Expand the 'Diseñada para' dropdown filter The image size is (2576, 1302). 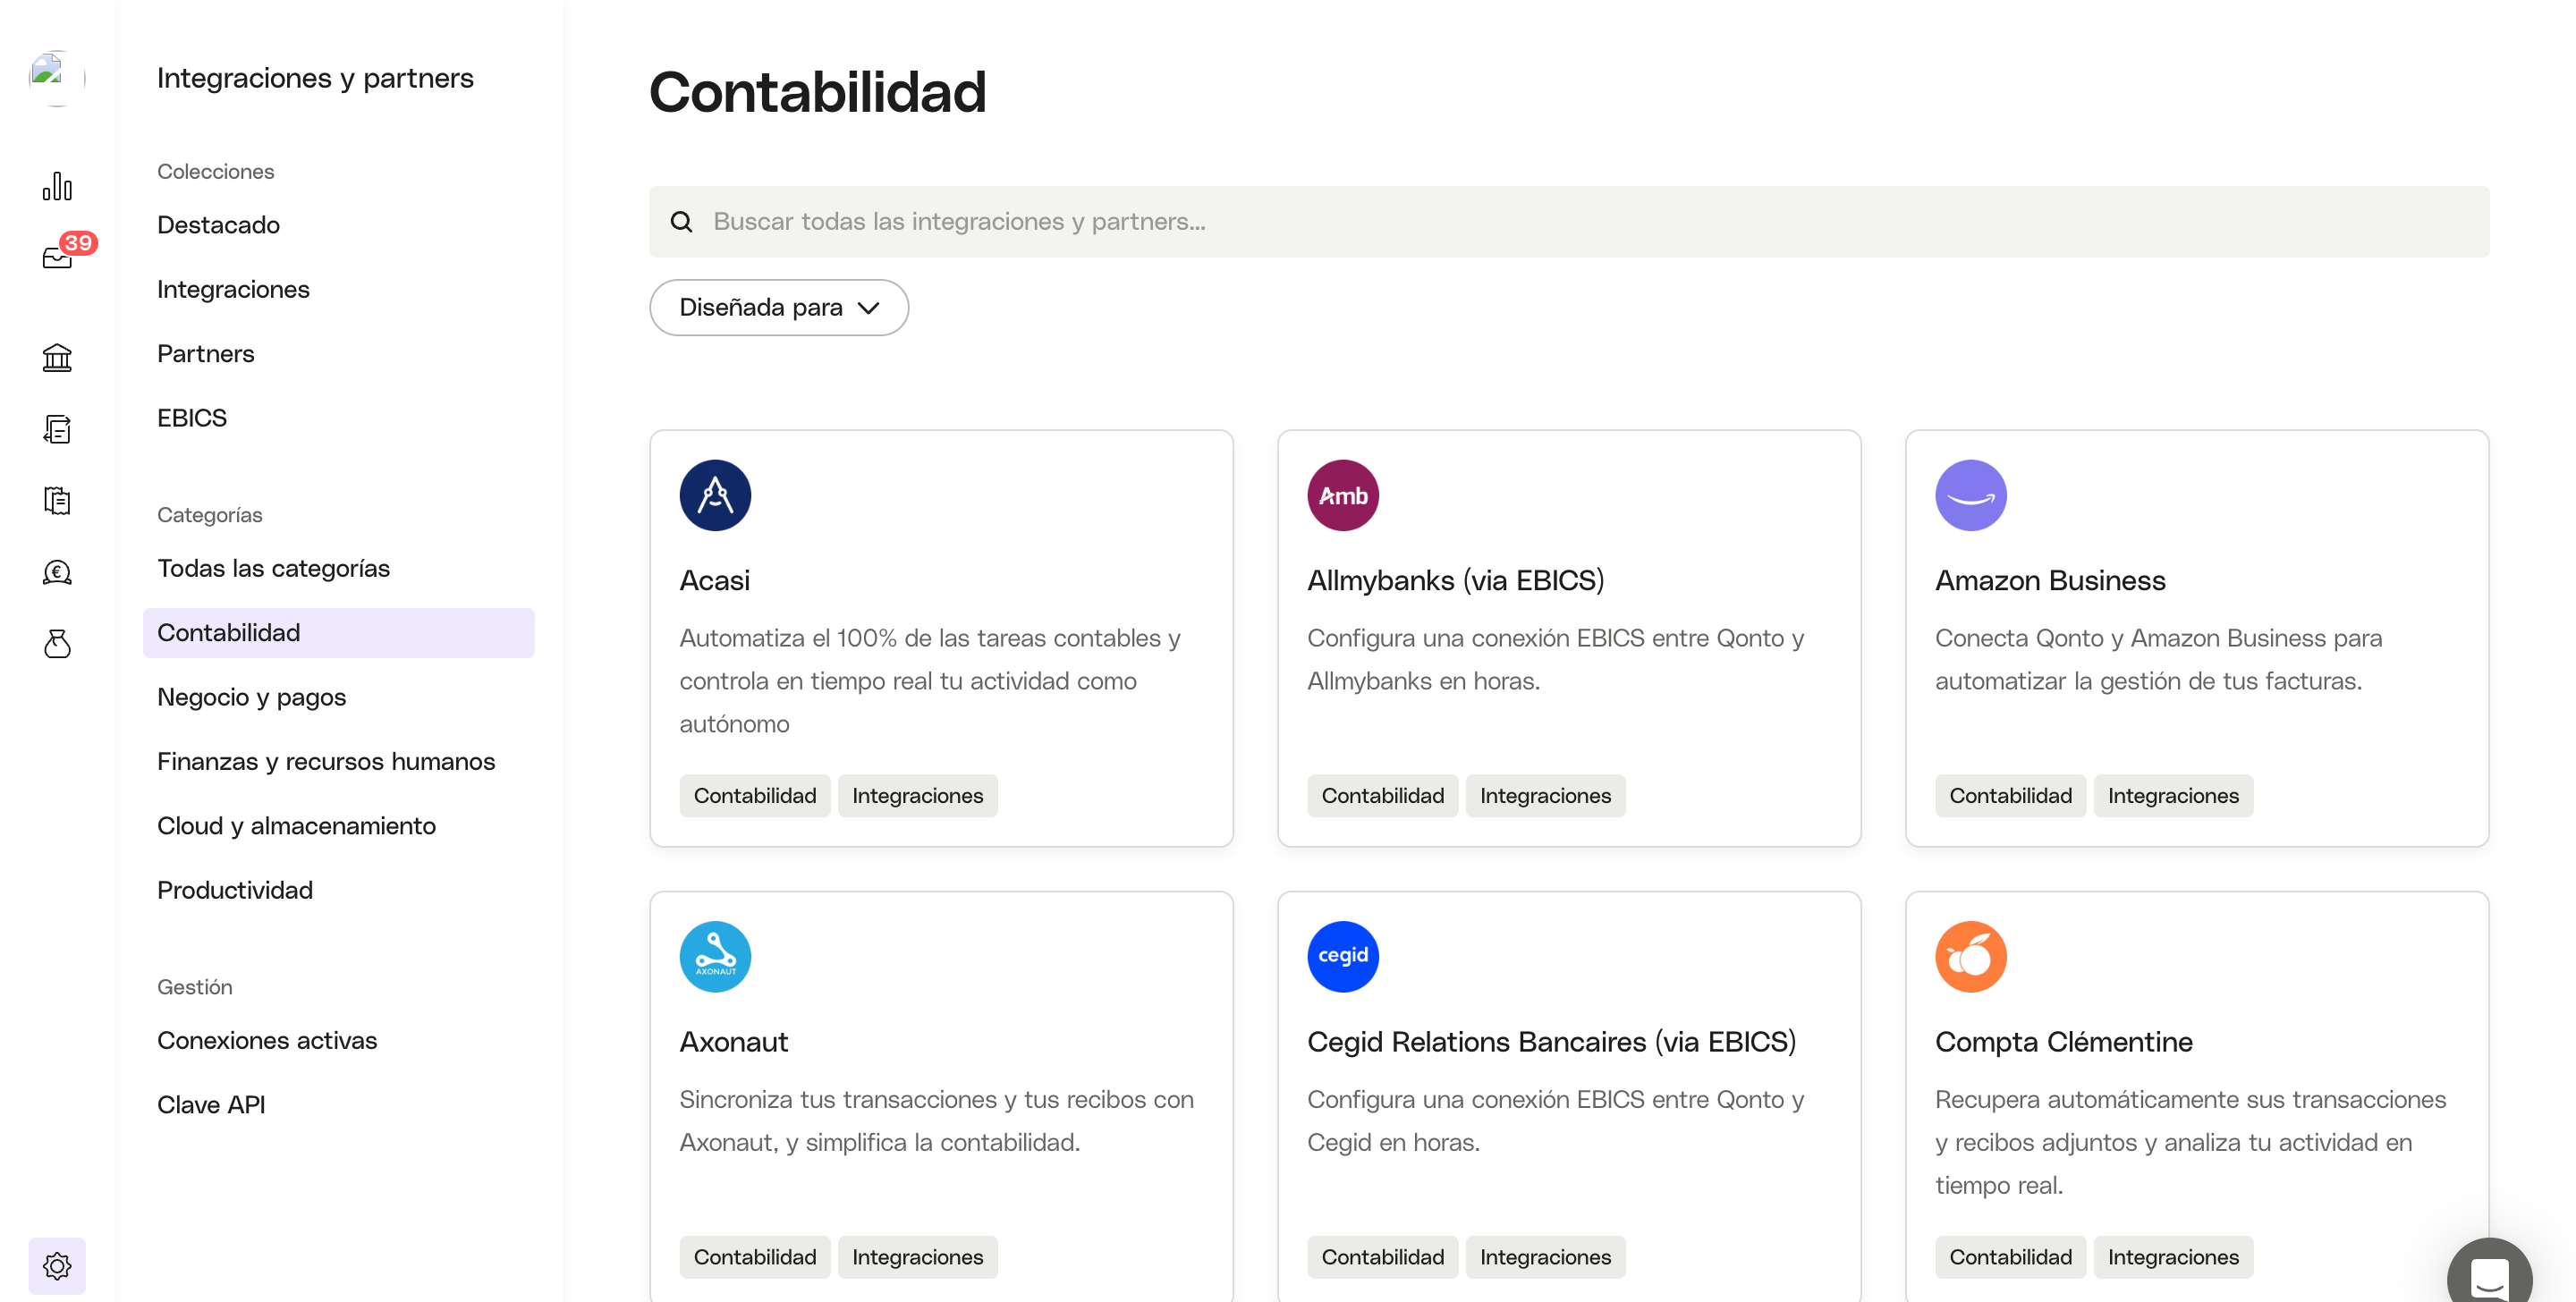point(778,307)
